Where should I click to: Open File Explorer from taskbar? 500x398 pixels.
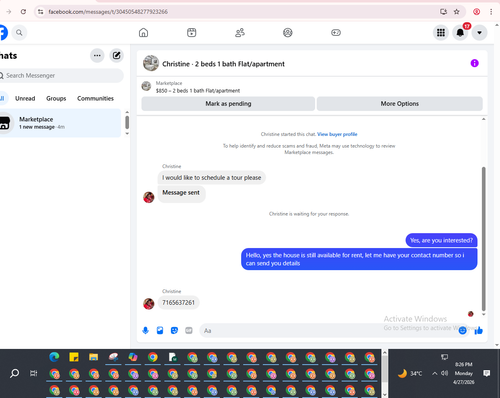tap(93, 357)
